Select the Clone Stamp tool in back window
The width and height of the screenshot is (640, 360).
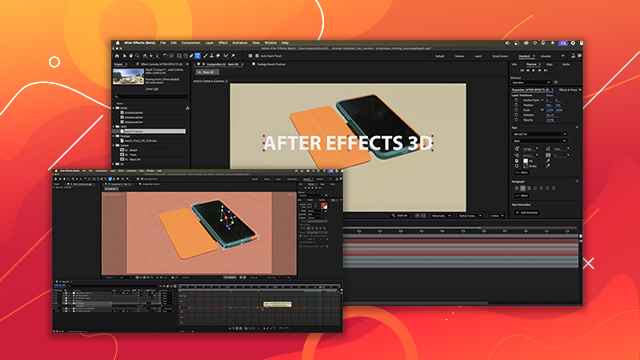pyautogui.click(x=211, y=56)
